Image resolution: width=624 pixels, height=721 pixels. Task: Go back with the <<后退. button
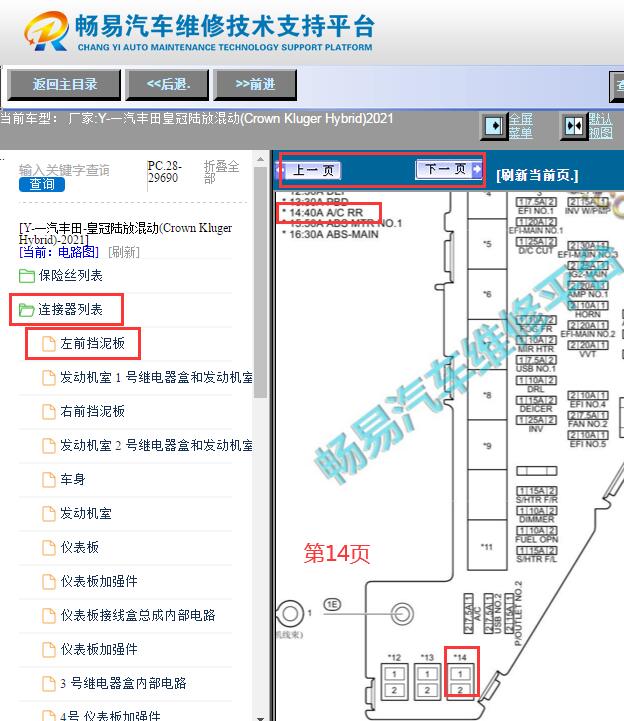[x=168, y=85]
